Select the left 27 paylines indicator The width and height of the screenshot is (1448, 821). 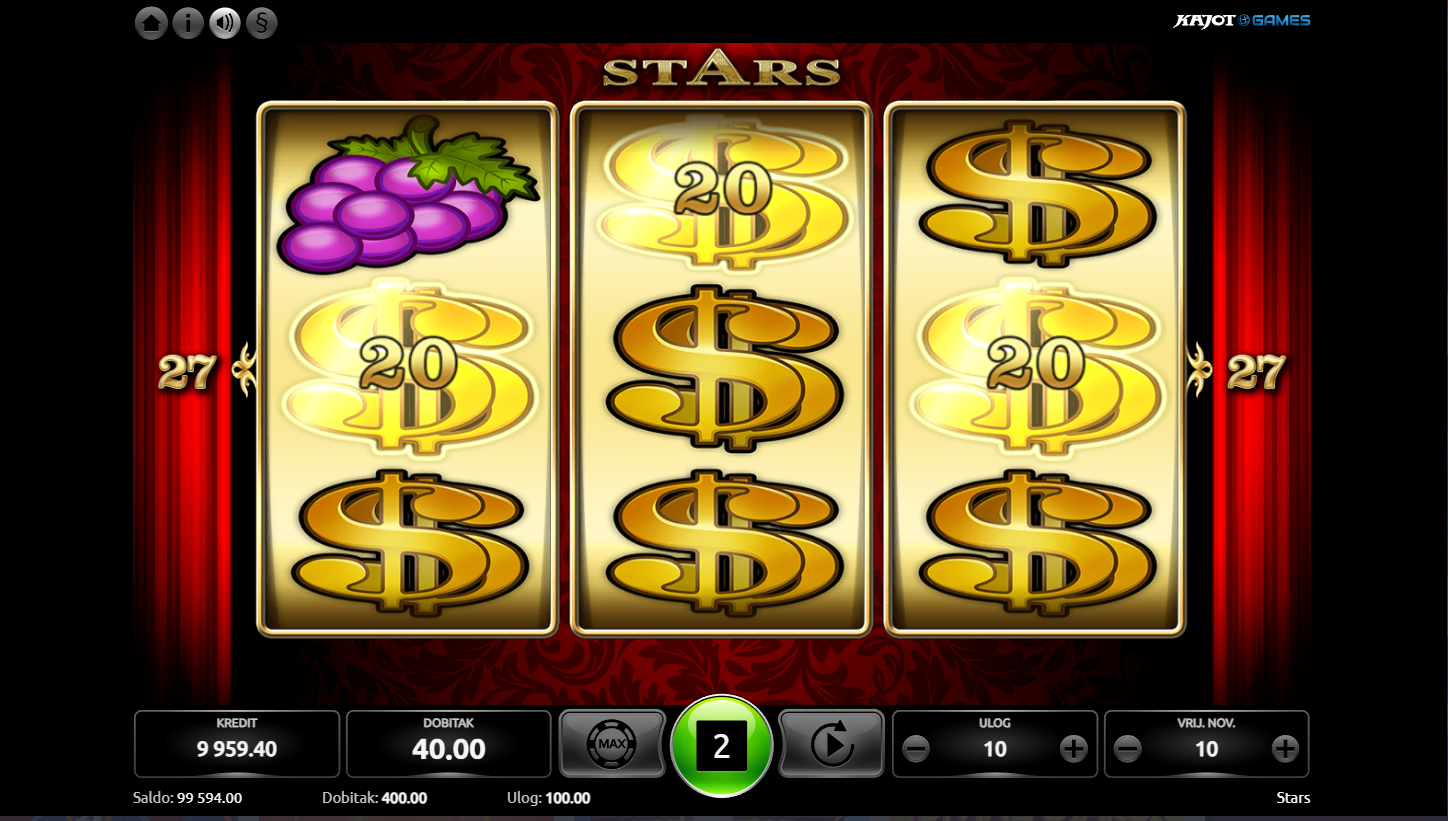tap(187, 372)
